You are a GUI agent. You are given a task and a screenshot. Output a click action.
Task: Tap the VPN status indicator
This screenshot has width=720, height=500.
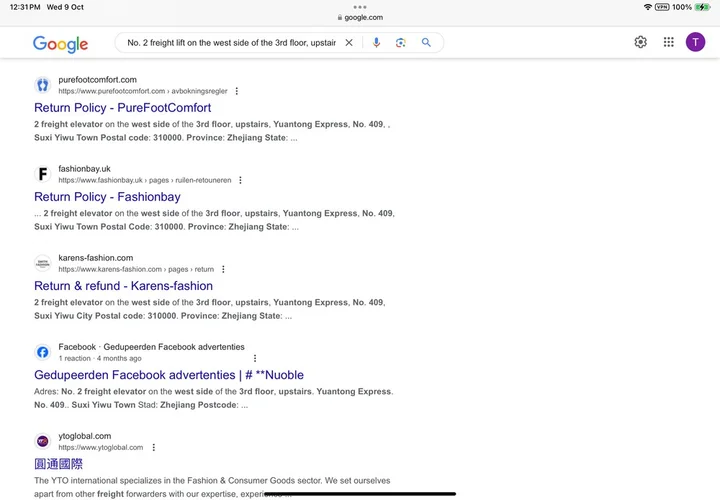(x=662, y=7)
